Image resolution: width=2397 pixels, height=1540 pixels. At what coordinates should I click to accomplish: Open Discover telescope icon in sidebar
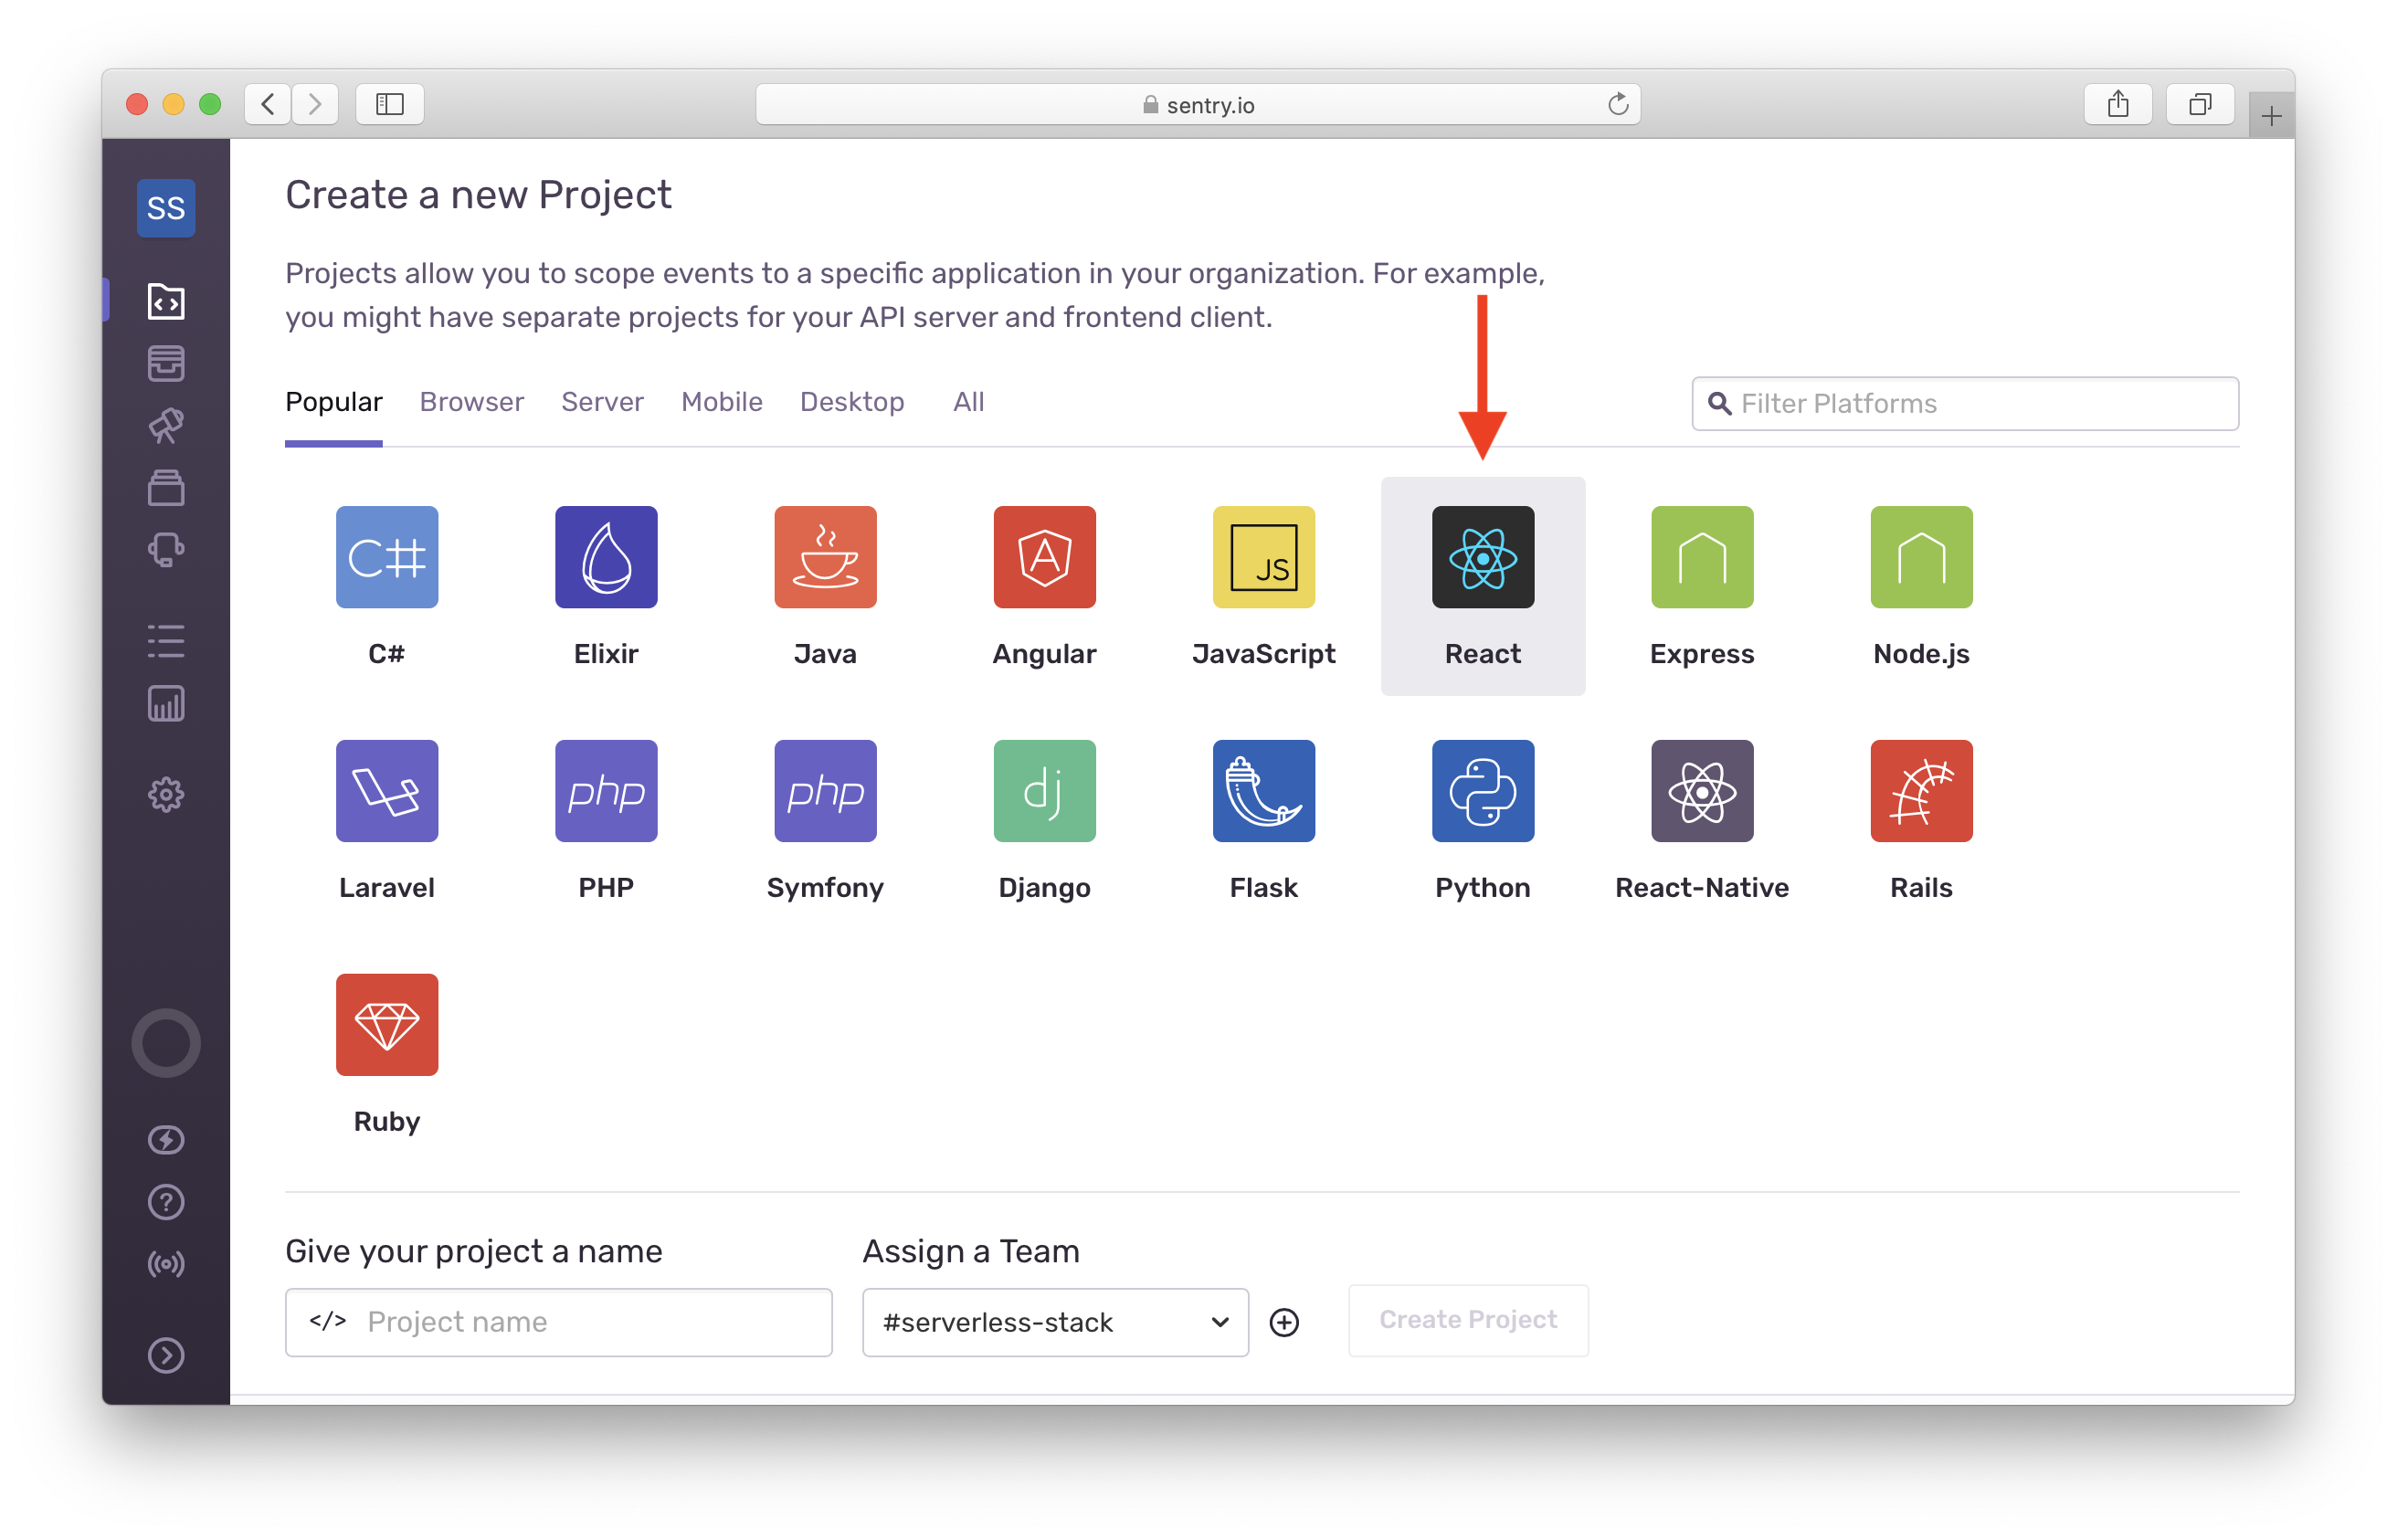pyautogui.click(x=166, y=425)
